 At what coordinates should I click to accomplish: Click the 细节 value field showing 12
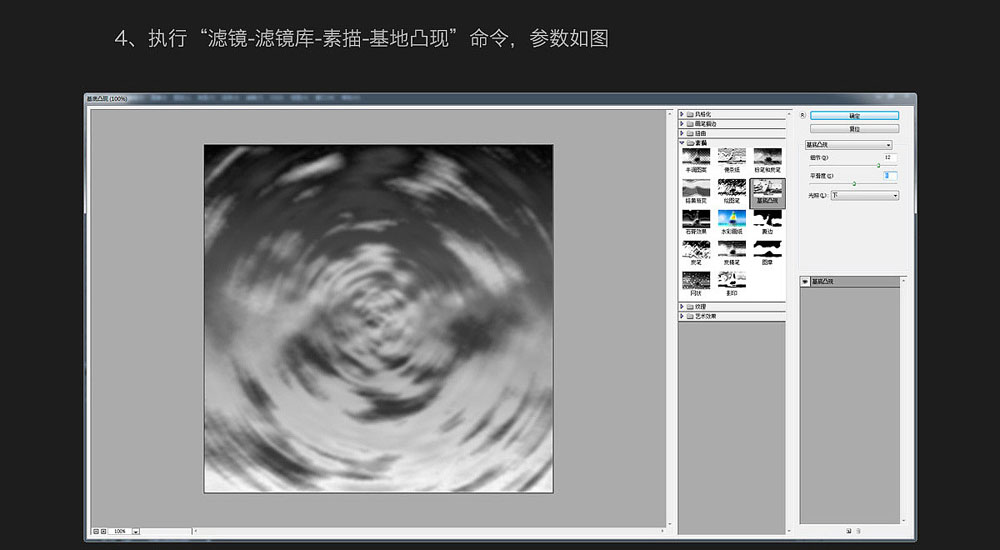(890, 158)
